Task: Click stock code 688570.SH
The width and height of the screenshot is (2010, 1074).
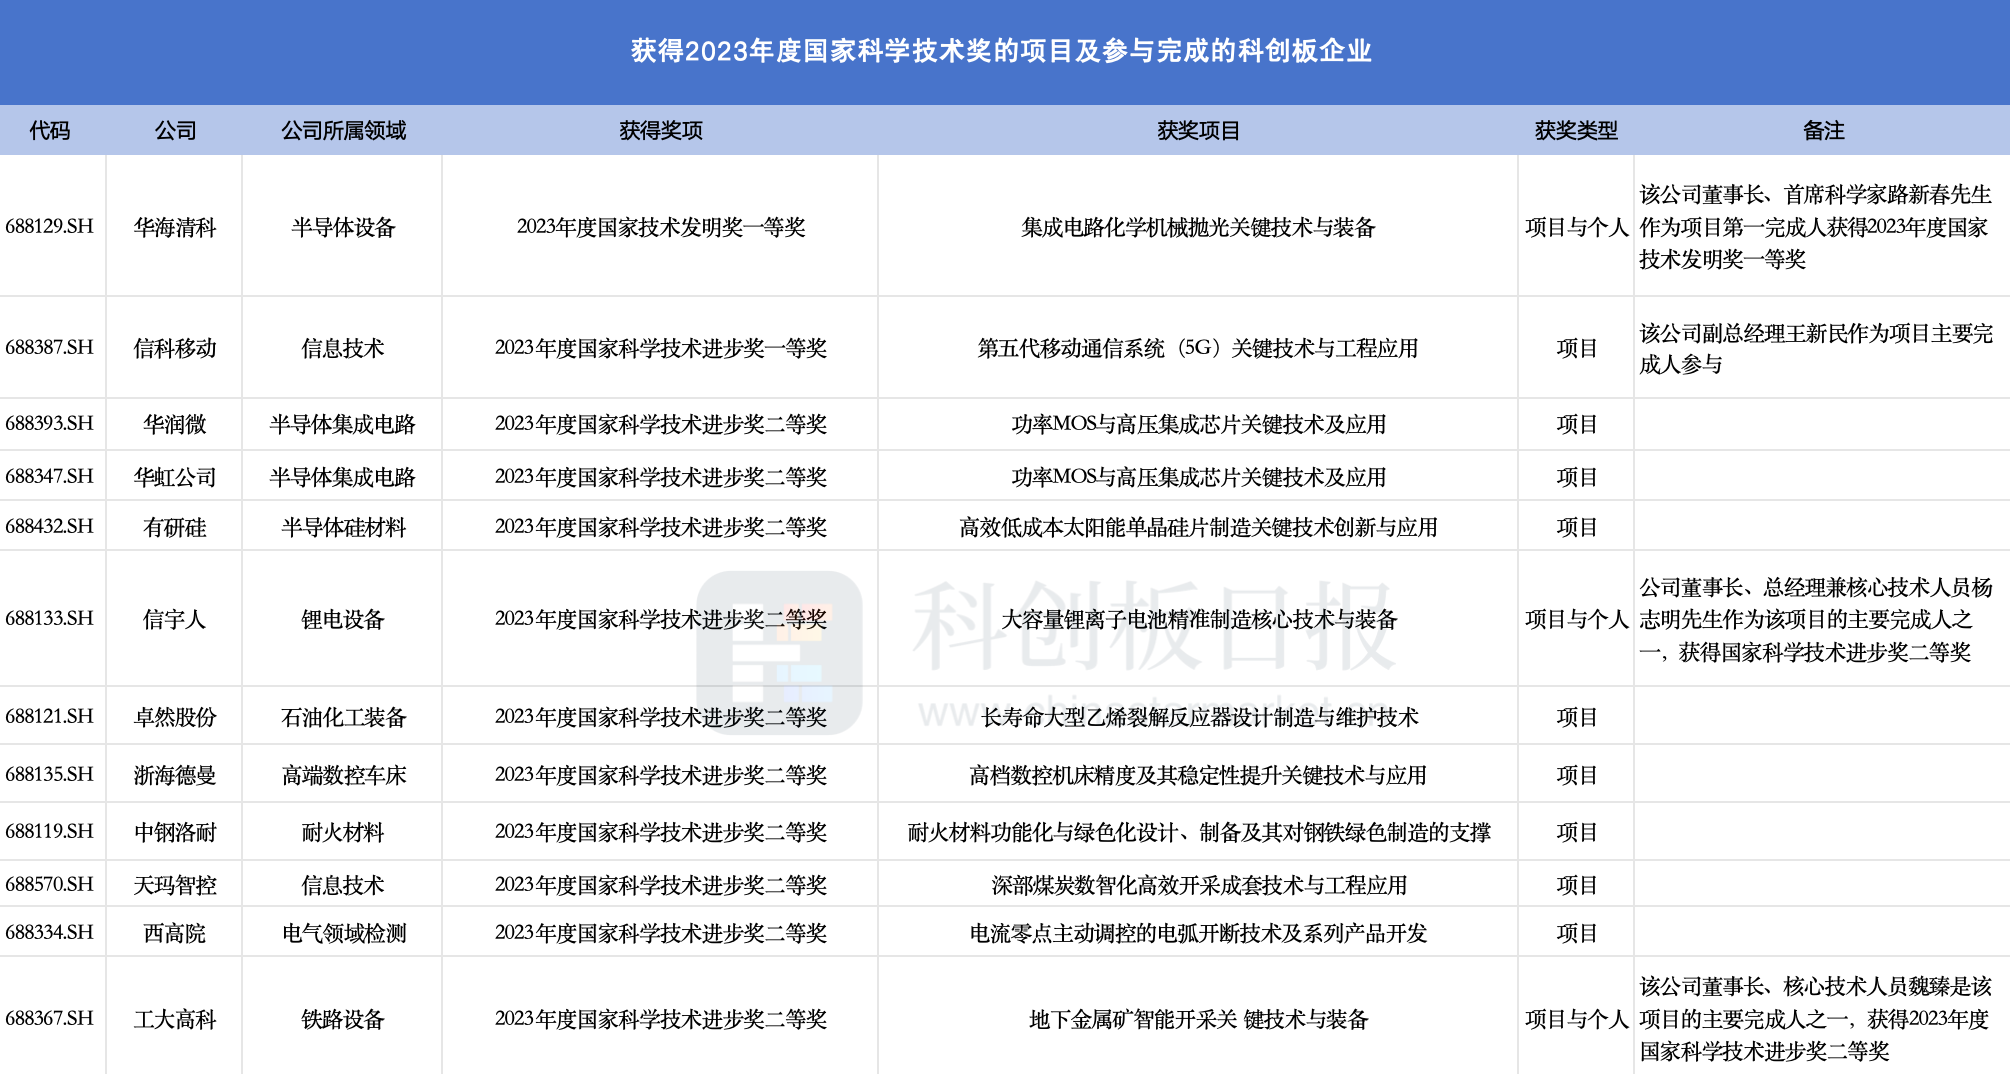Action: pyautogui.click(x=50, y=885)
